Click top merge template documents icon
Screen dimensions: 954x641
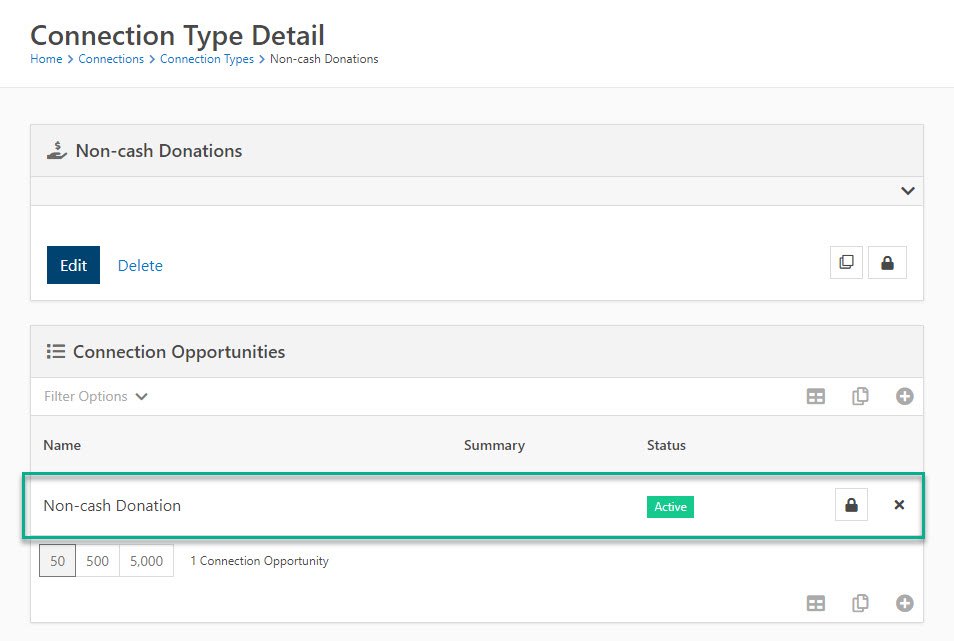(x=860, y=397)
